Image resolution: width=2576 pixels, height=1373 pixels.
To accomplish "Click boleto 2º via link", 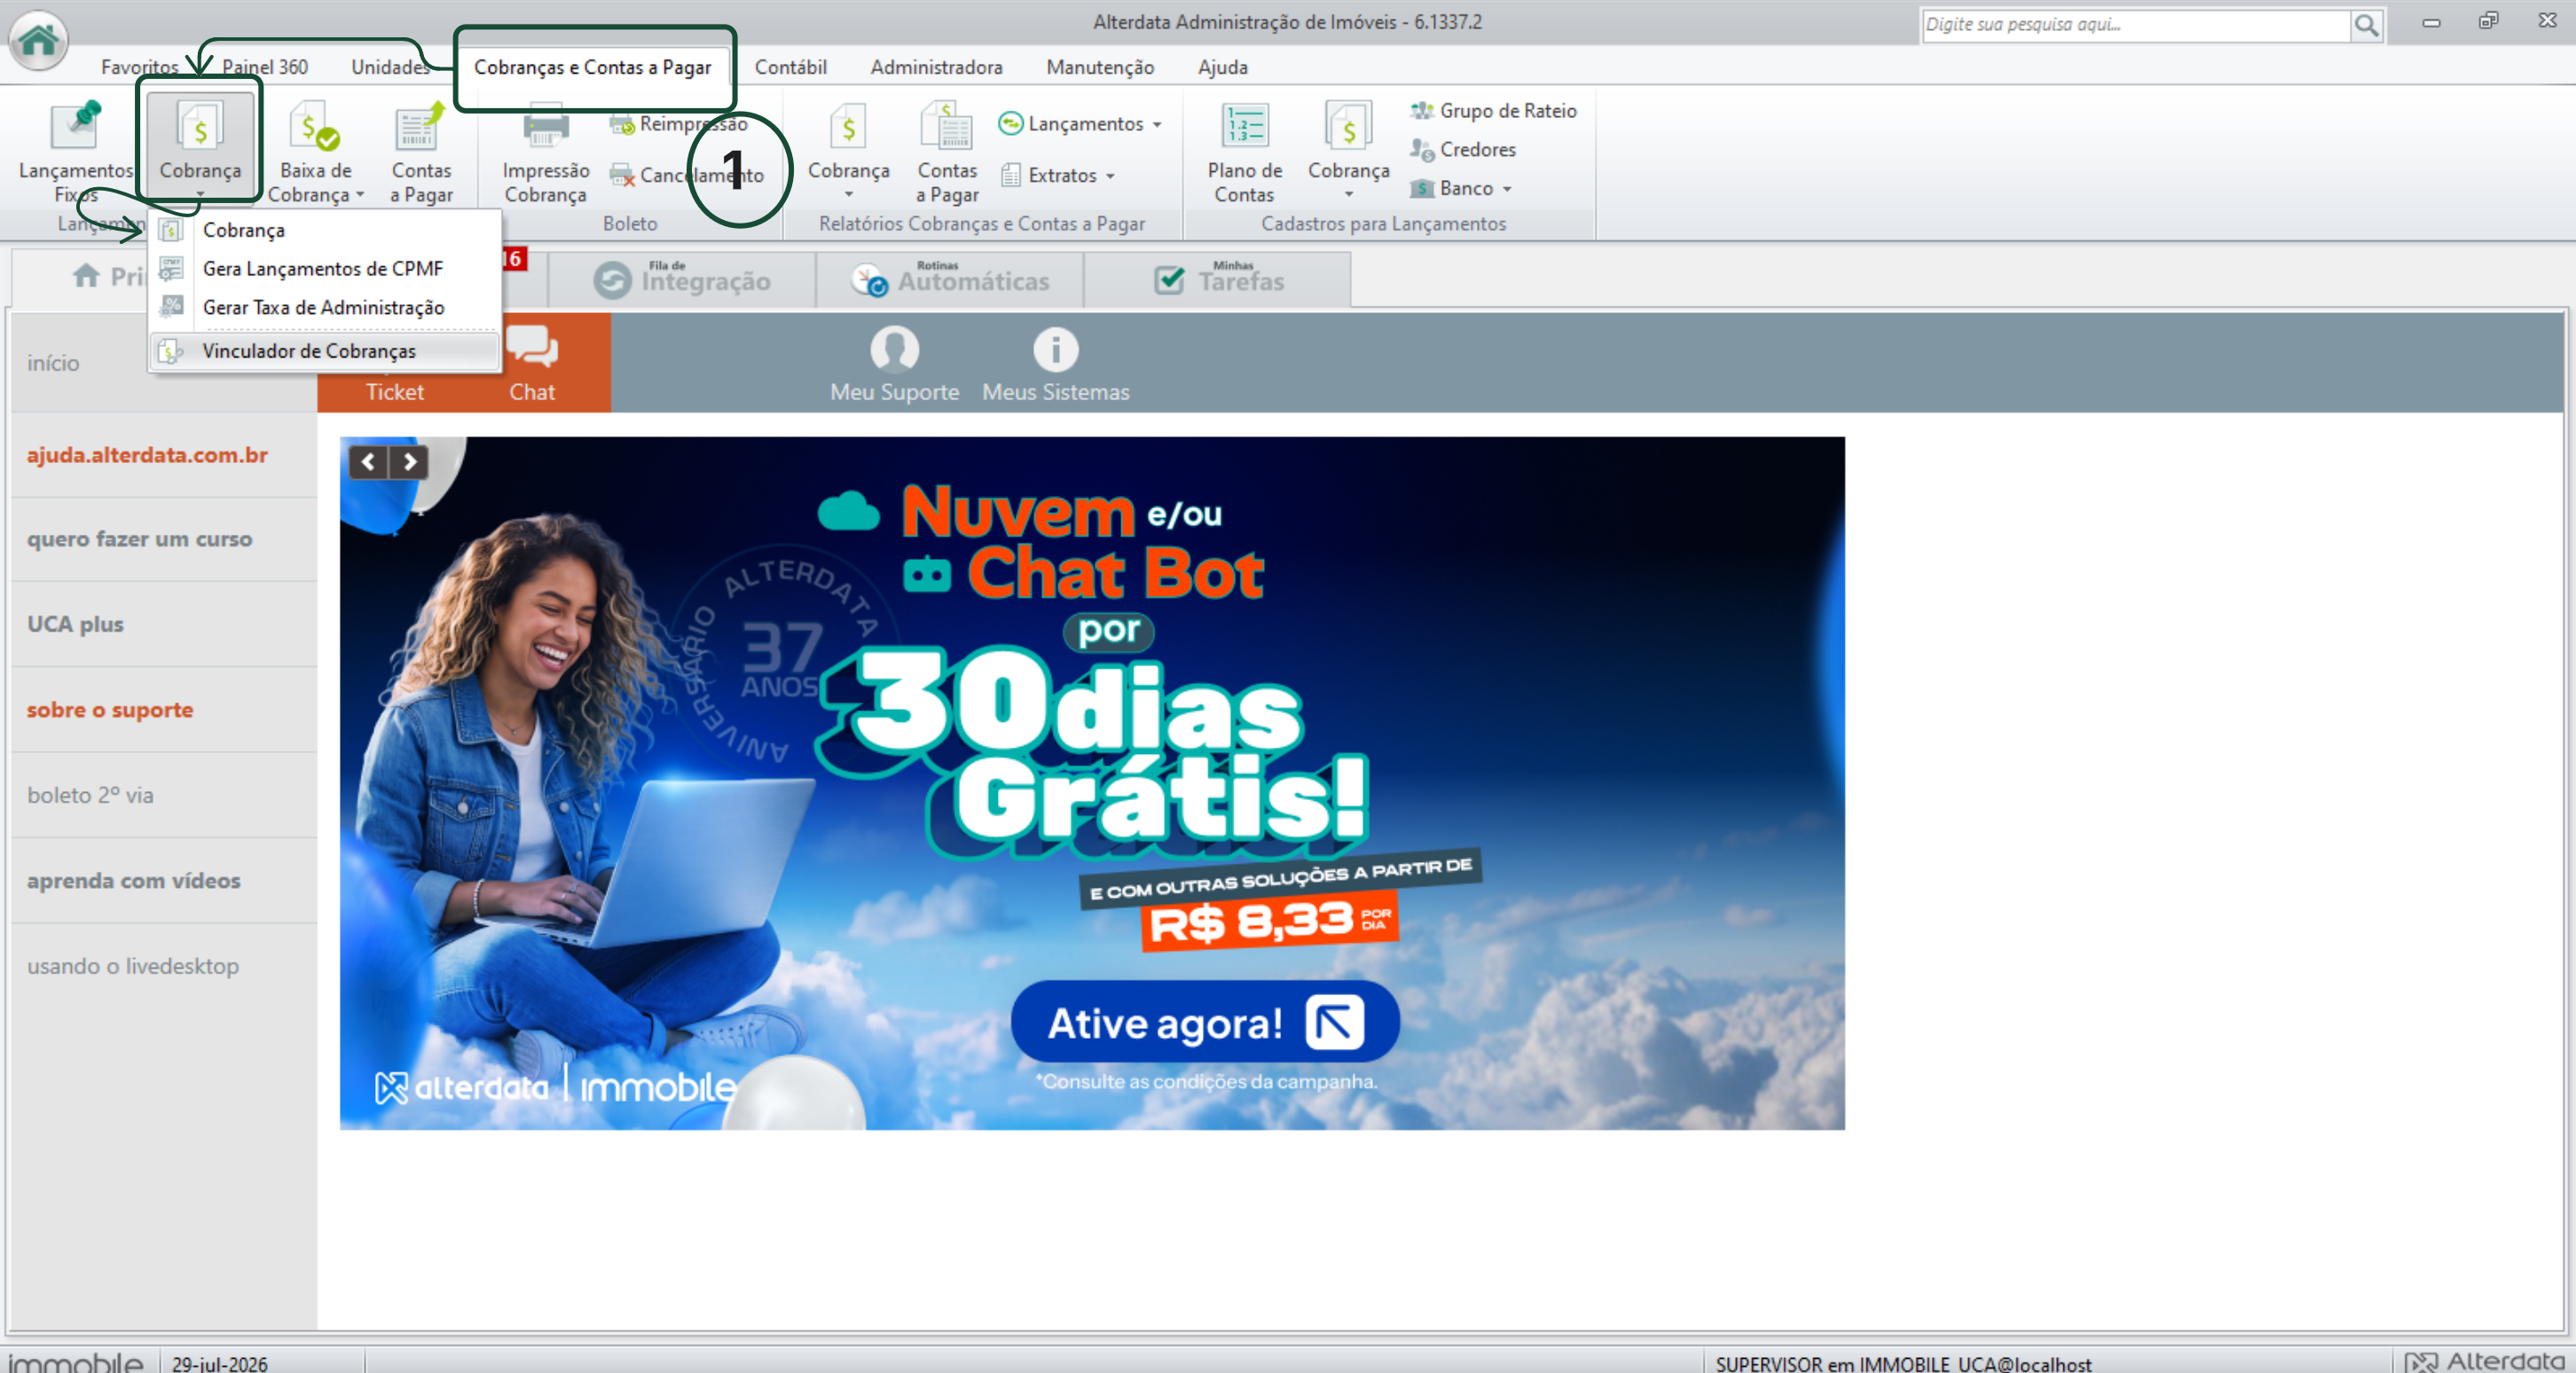I will click(90, 795).
